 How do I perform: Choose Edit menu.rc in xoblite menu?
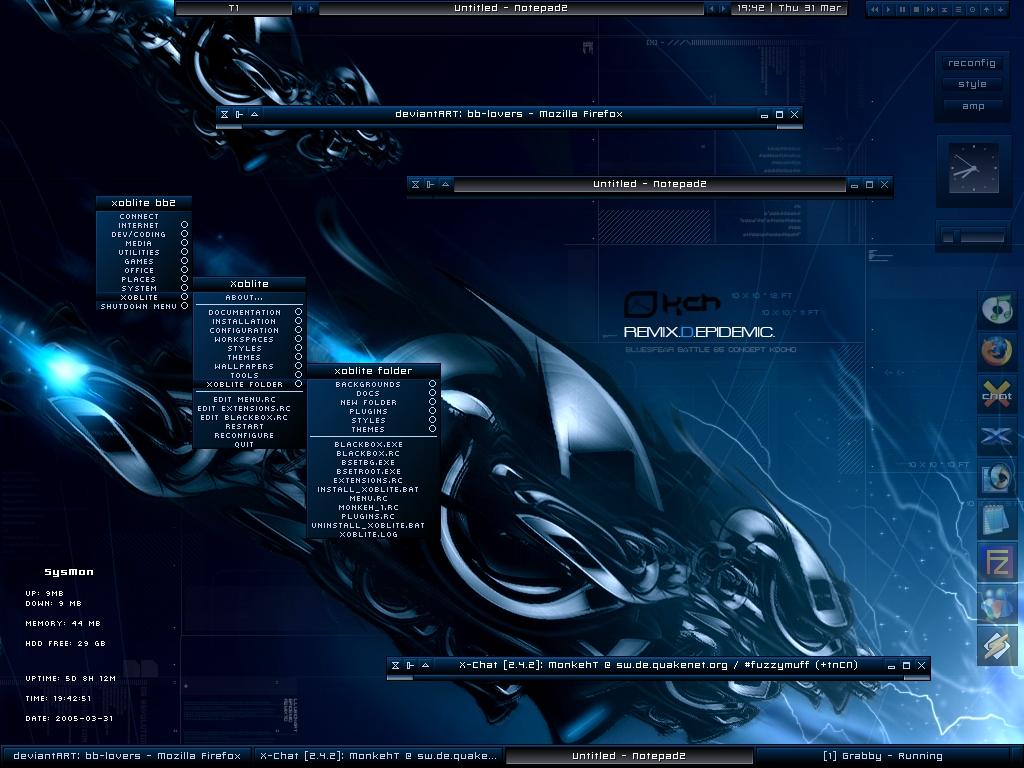click(249, 399)
